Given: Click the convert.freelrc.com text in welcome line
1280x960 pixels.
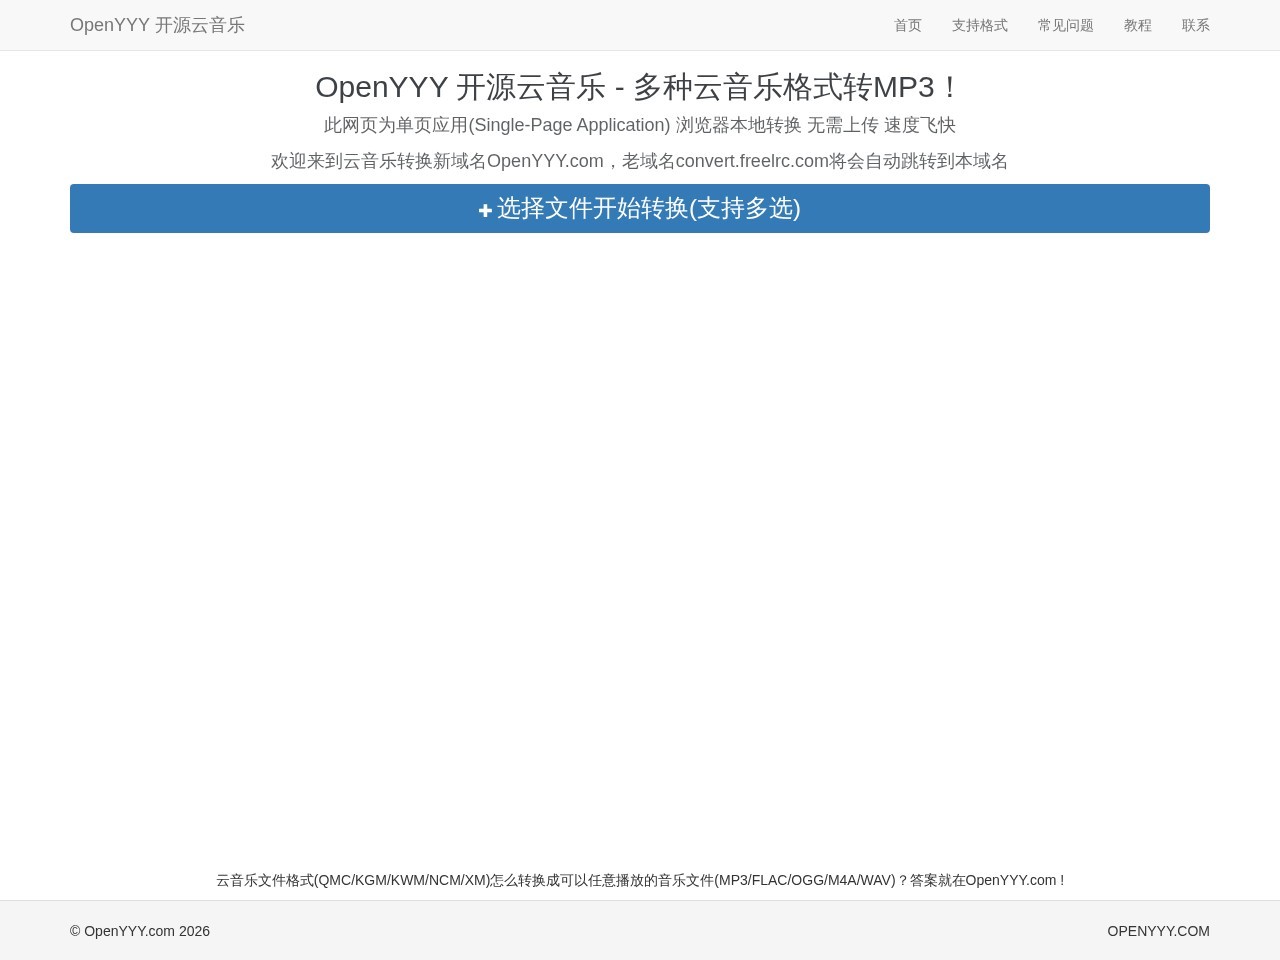Looking at the screenshot, I should [x=752, y=161].
